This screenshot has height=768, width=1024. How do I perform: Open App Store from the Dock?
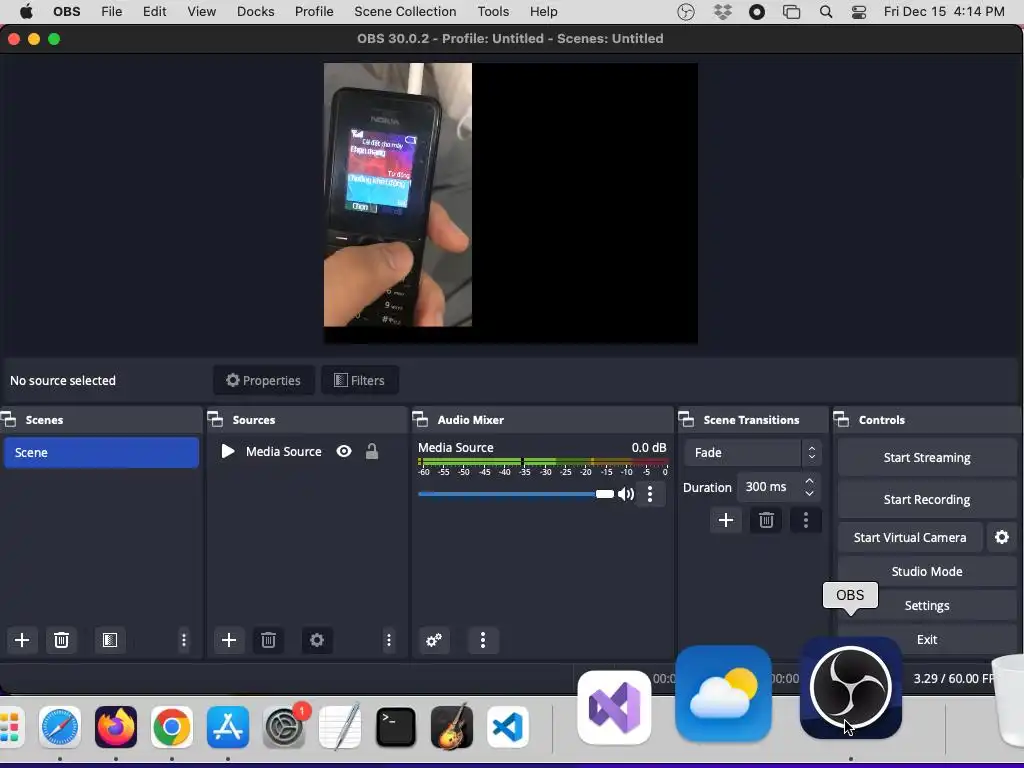[x=228, y=727]
